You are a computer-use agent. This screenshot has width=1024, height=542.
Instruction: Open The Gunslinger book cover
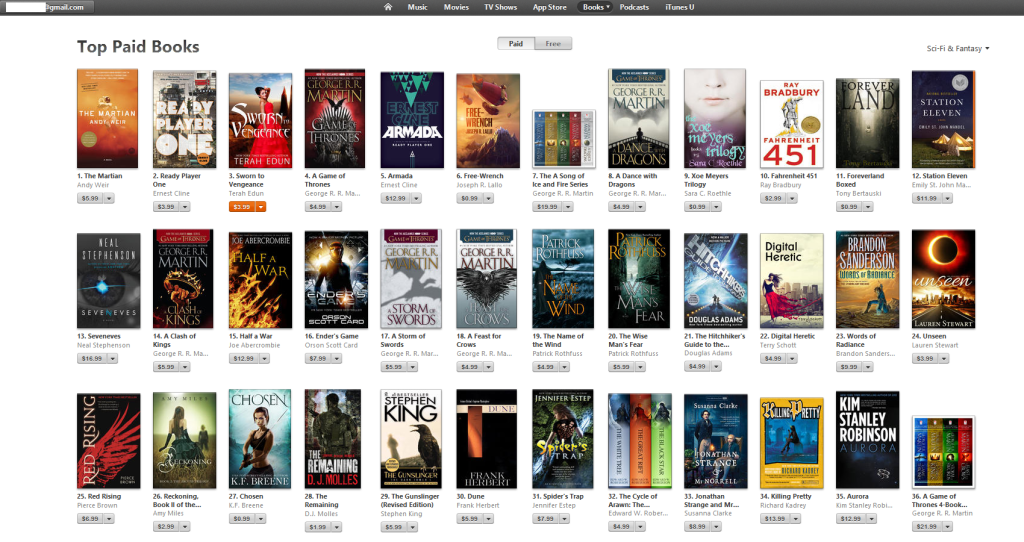coord(411,439)
